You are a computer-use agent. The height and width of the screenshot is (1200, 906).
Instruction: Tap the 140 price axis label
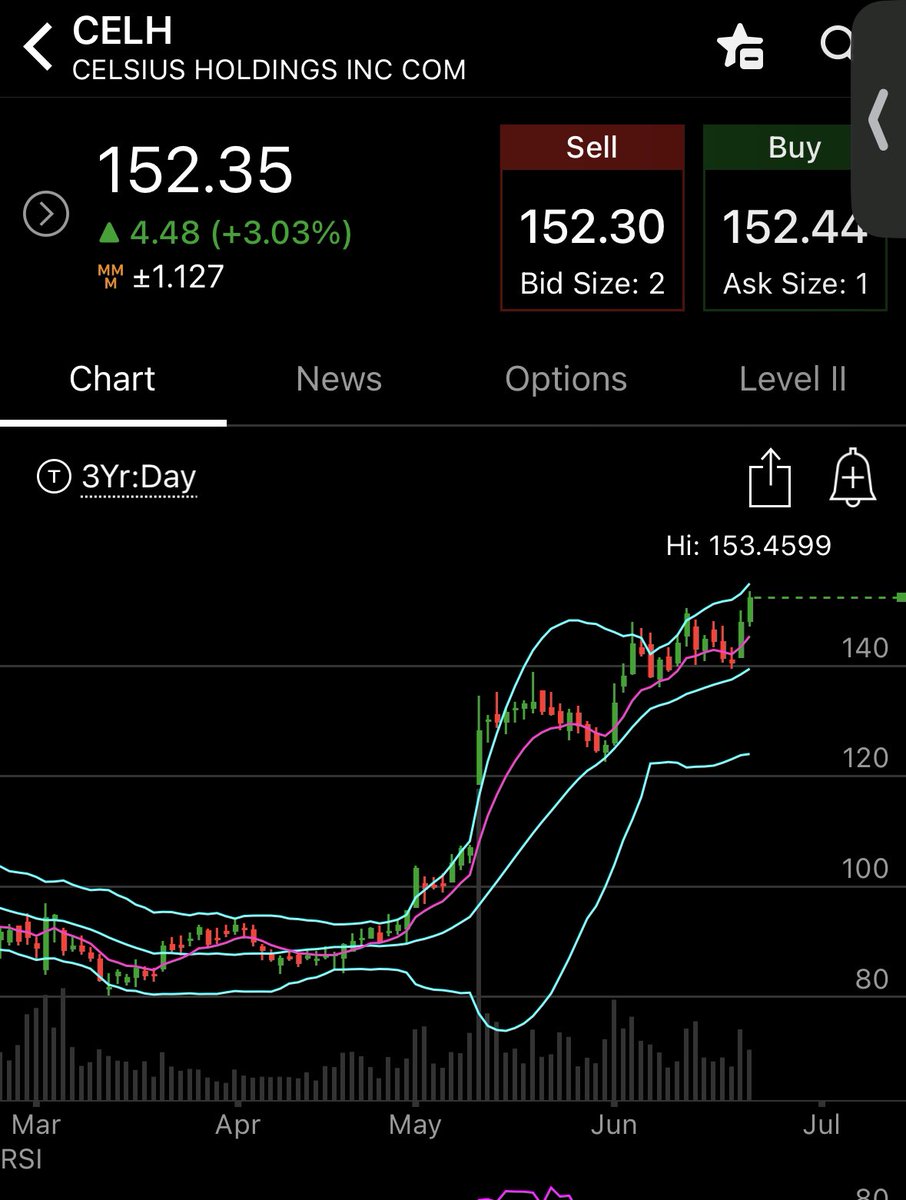click(x=865, y=648)
